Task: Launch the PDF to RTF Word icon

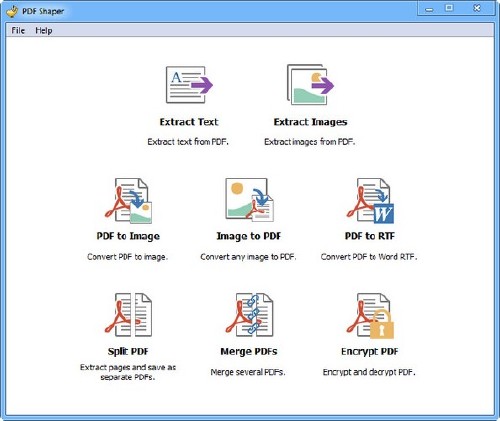Action: (370, 201)
